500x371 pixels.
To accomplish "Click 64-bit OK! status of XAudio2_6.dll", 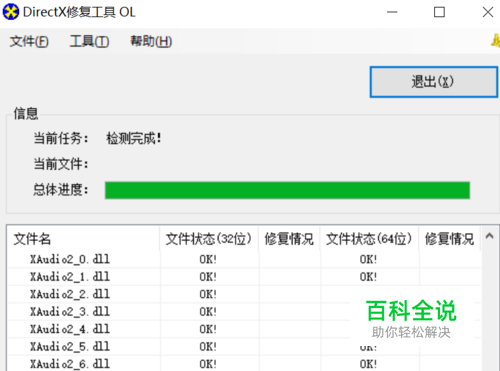I will (368, 364).
